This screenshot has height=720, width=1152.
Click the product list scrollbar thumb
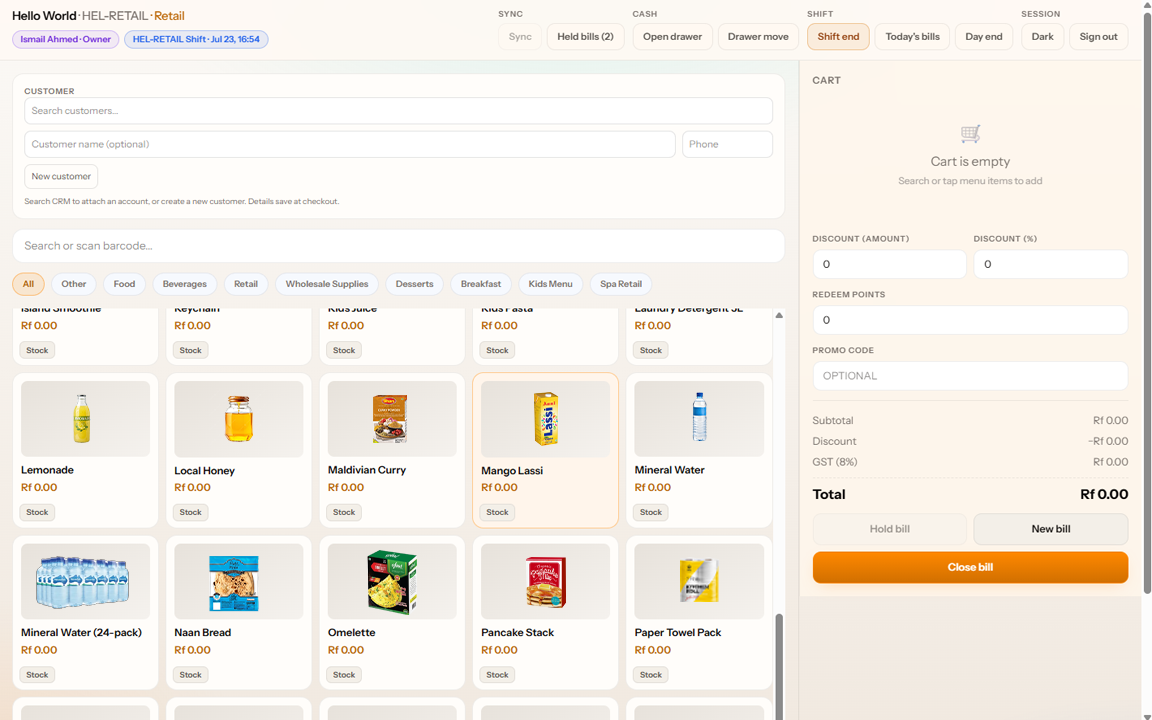pos(779,666)
